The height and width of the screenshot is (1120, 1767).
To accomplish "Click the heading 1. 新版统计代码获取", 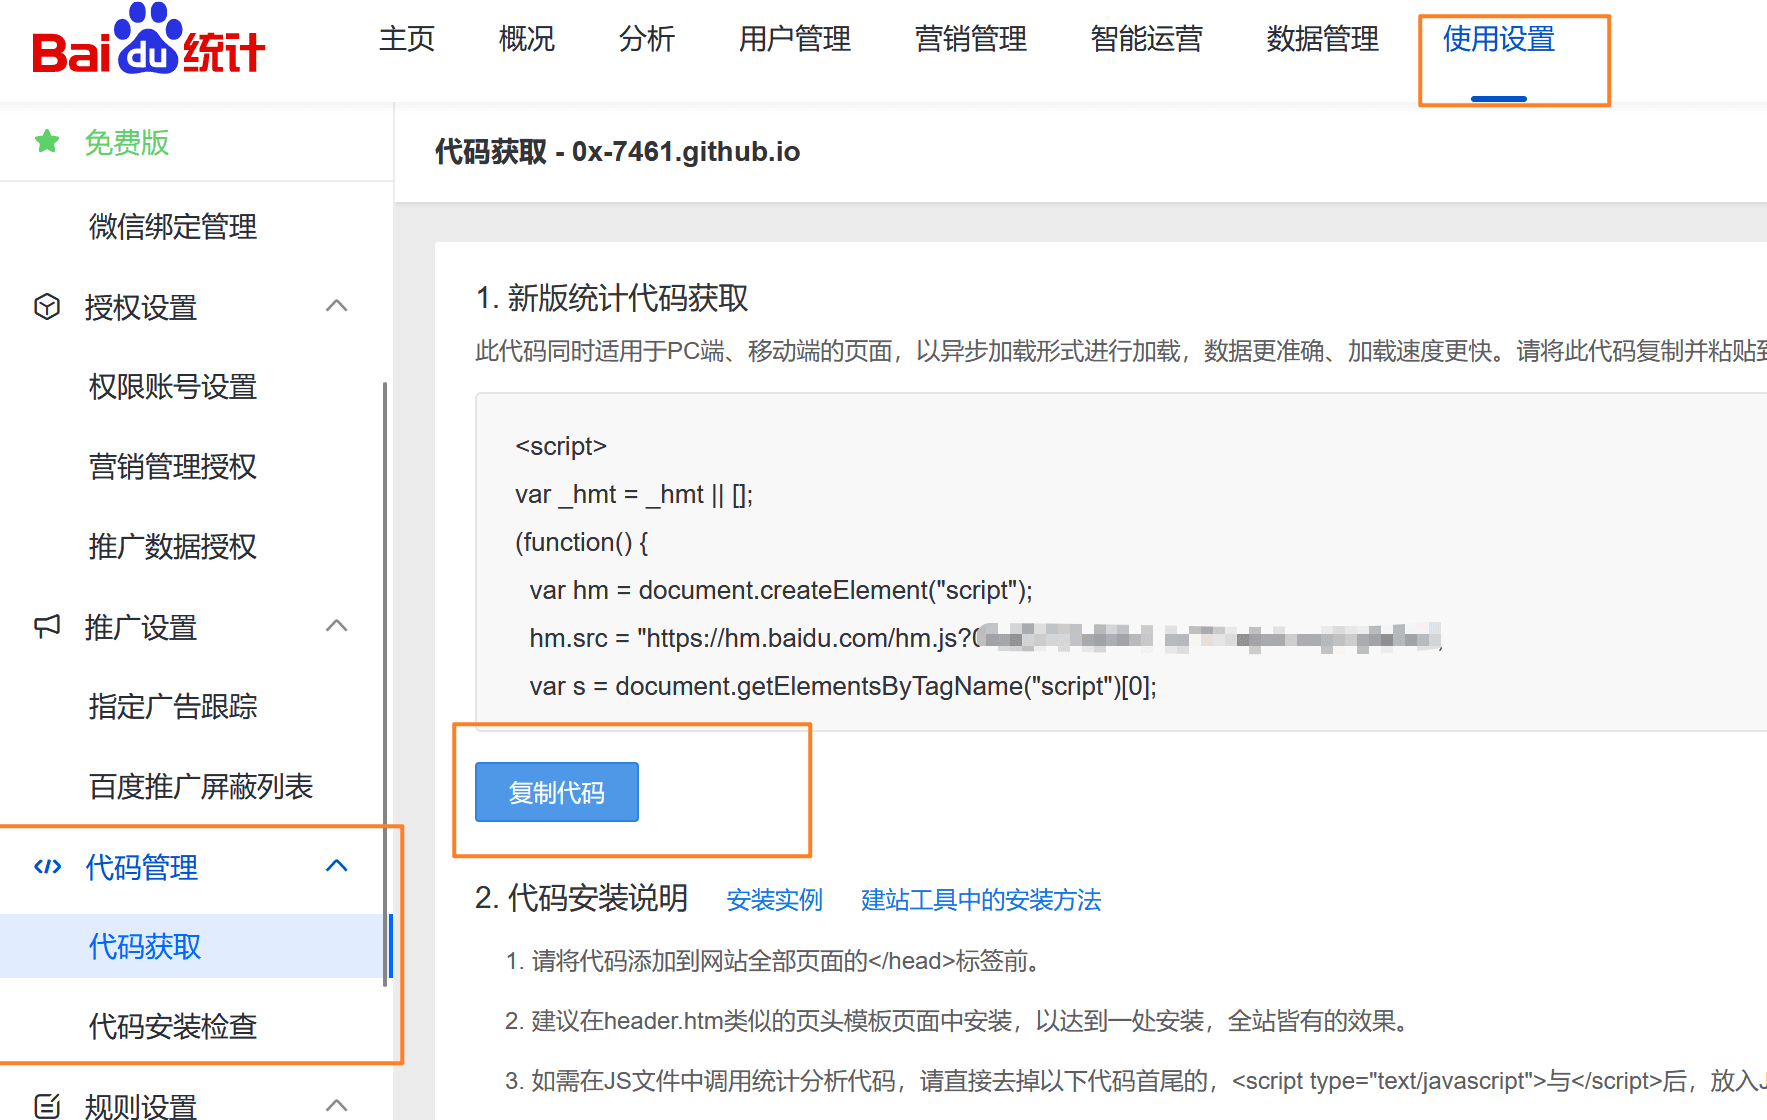I will [x=612, y=298].
